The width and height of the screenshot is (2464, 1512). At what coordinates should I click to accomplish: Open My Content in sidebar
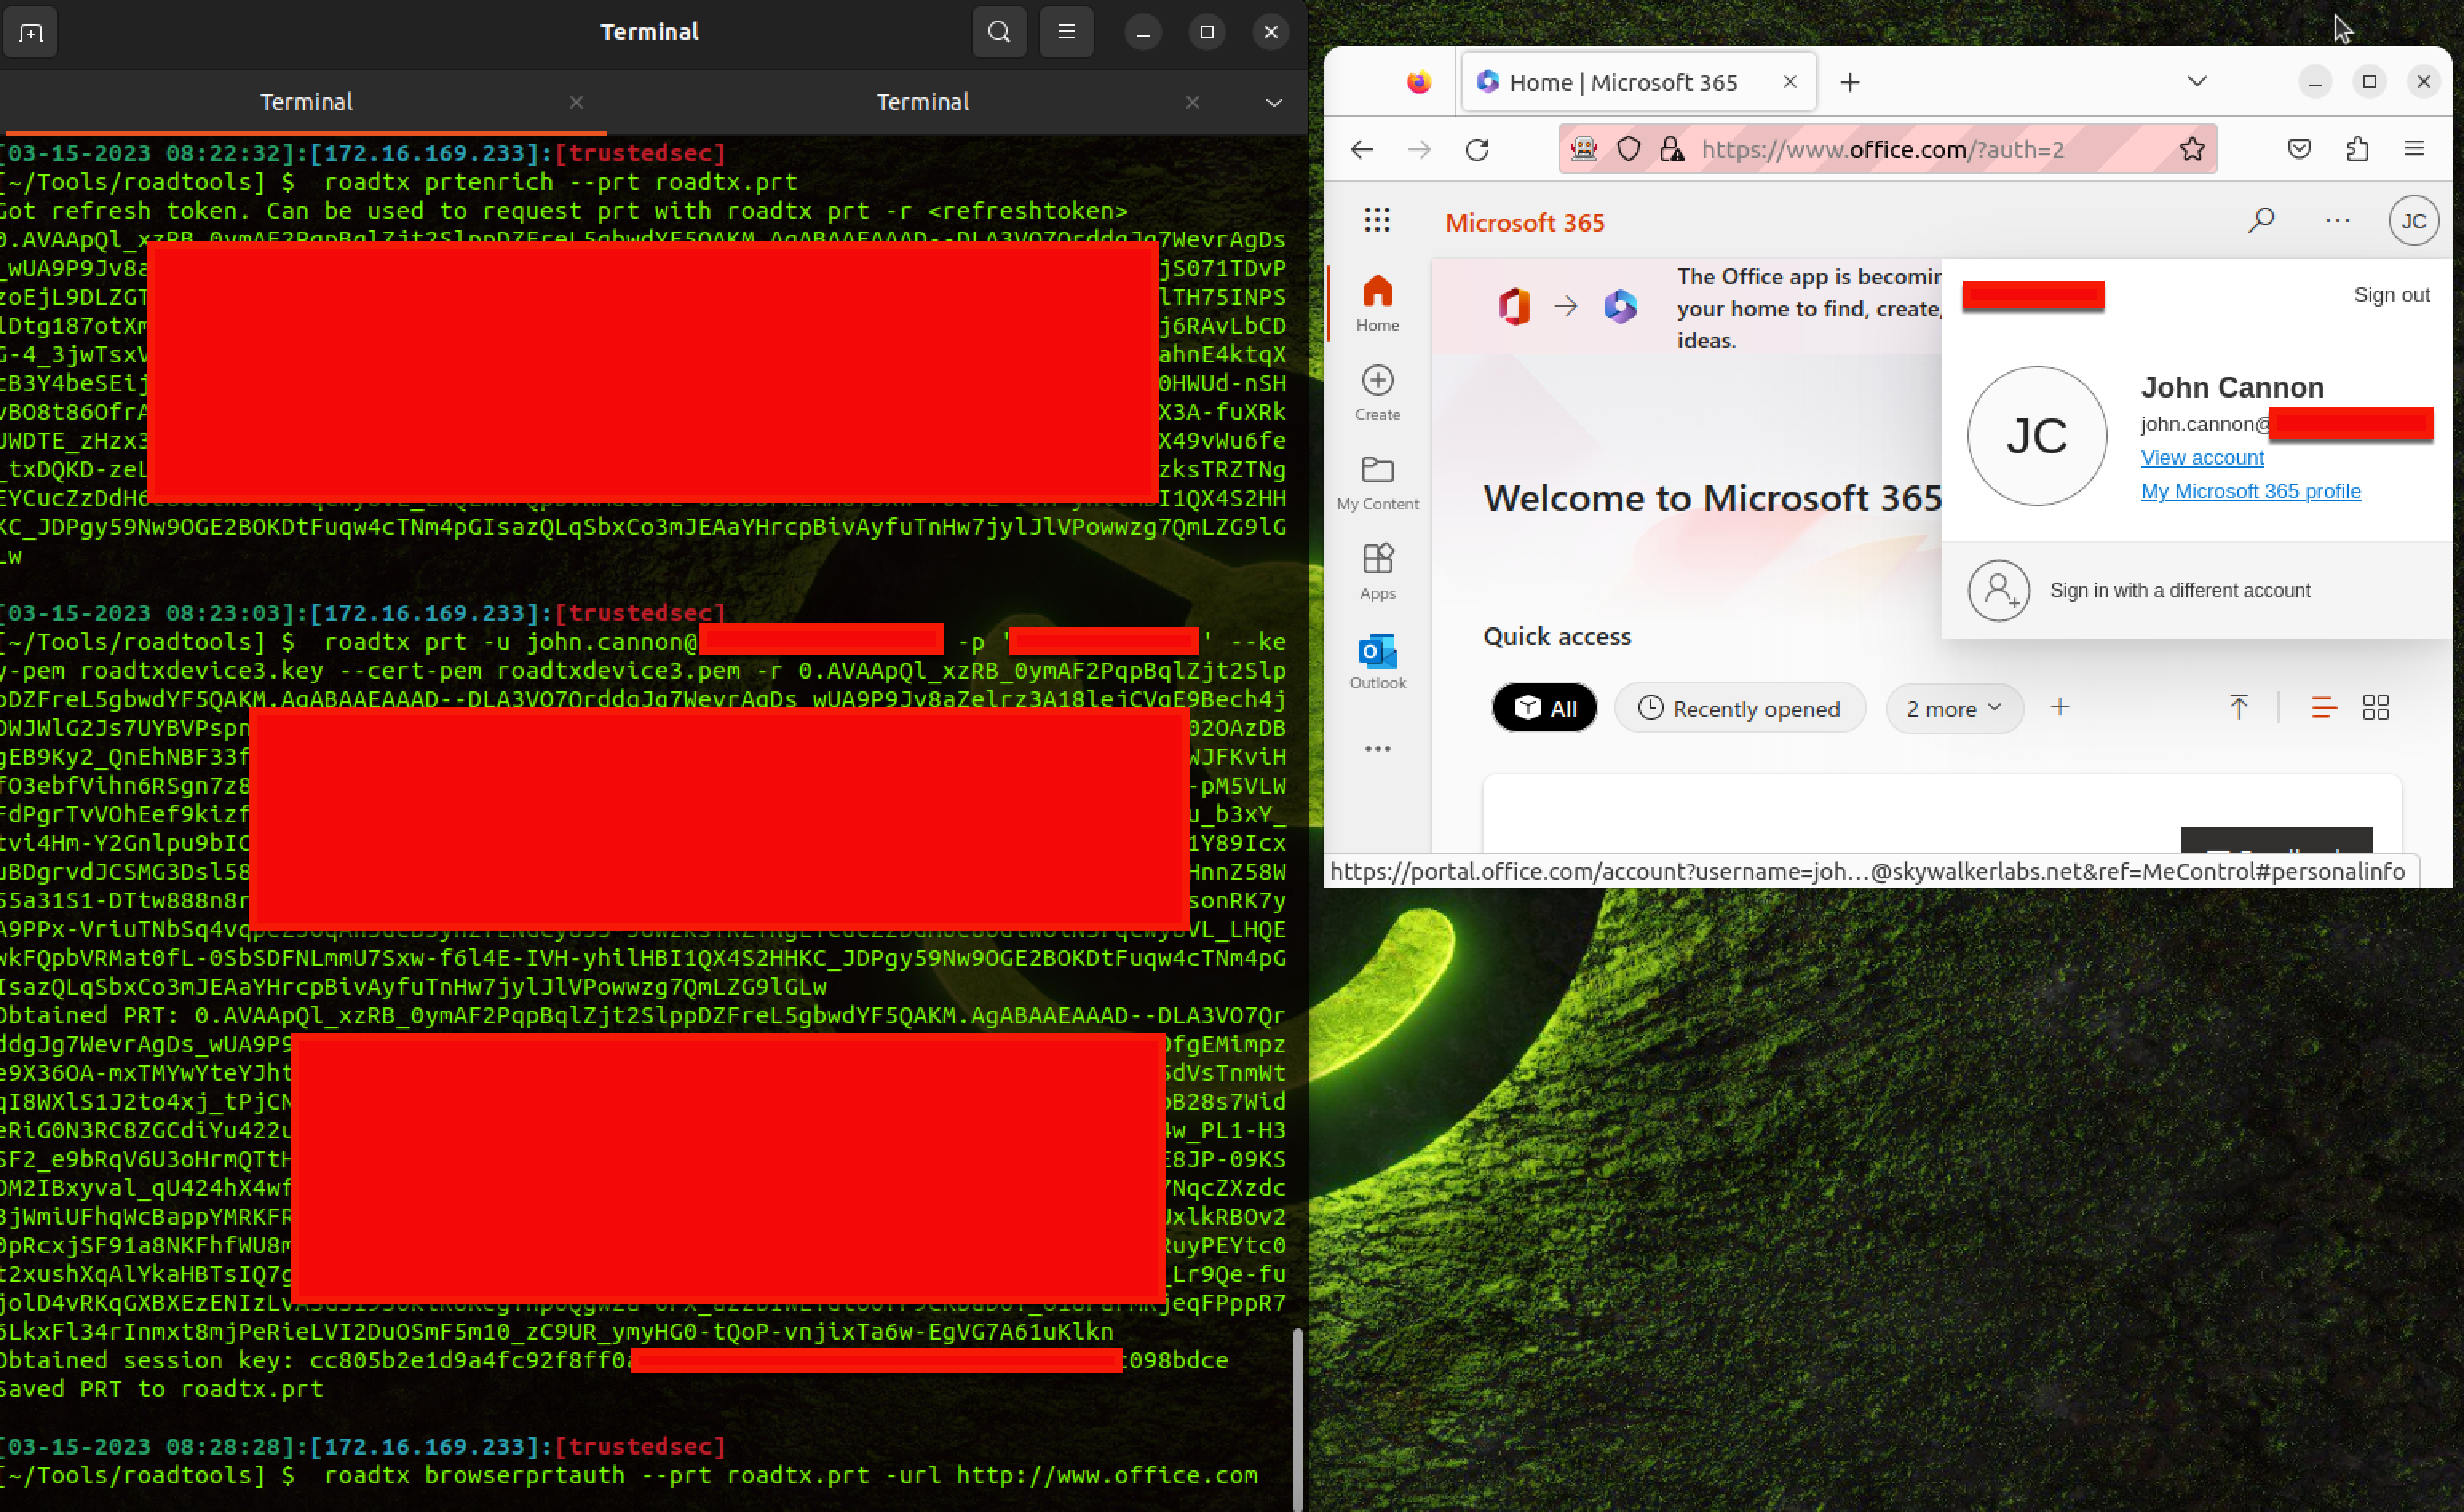(x=1377, y=482)
